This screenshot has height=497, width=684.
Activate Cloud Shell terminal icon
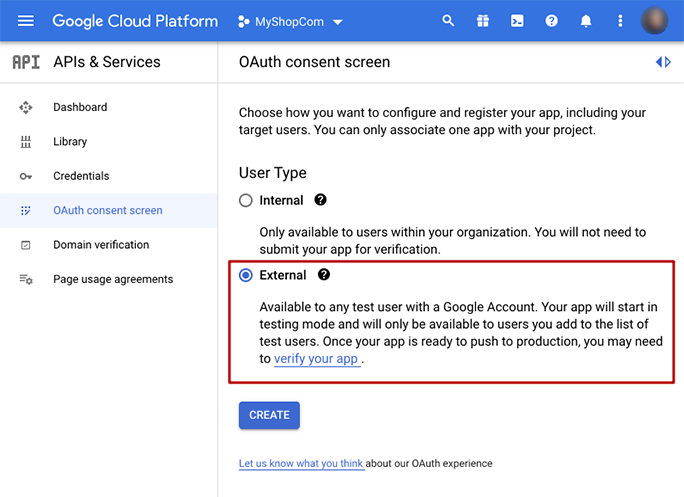(x=517, y=21)
